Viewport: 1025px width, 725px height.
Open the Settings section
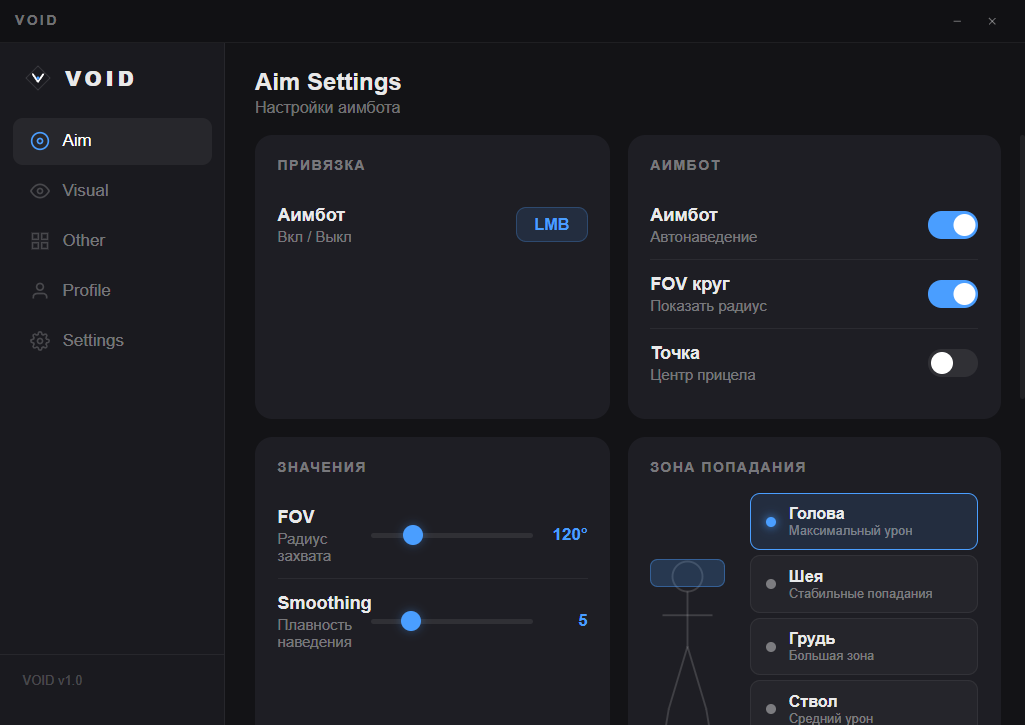112,341
